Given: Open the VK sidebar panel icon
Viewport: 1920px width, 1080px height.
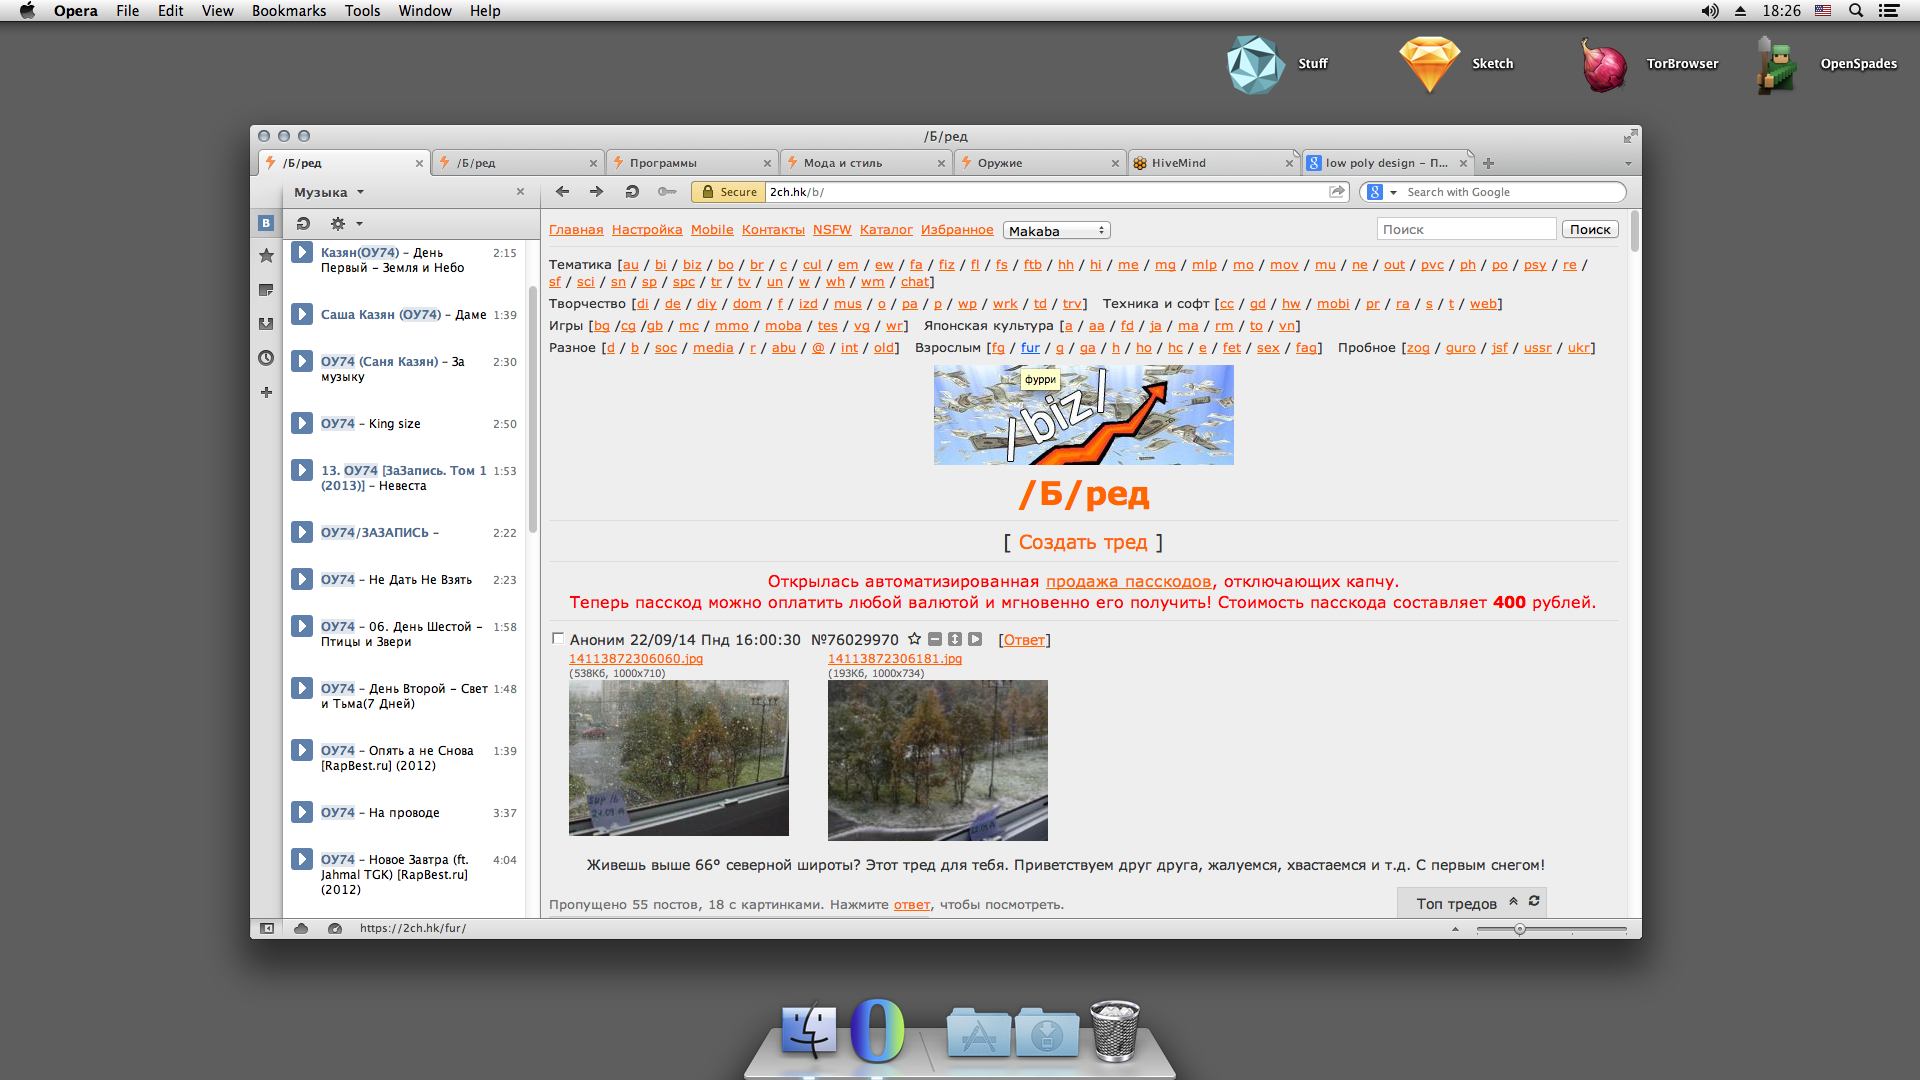Looking at the screenshot, I should click(266, 223).
